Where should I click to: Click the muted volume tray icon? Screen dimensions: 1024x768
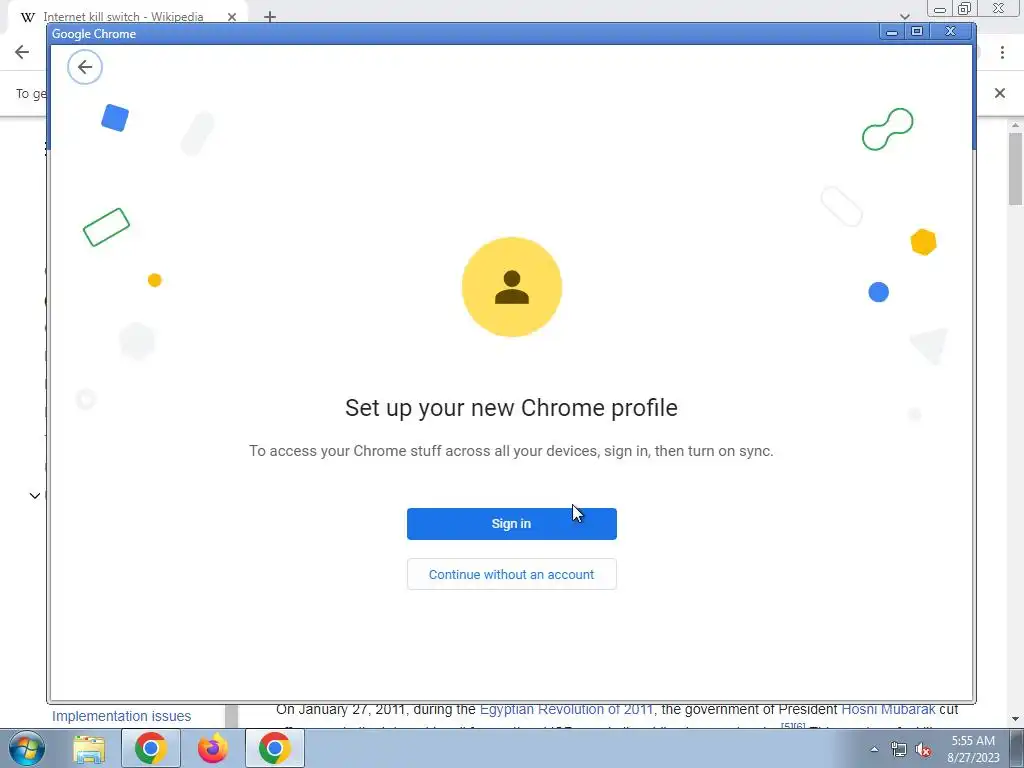coord(923,749)
